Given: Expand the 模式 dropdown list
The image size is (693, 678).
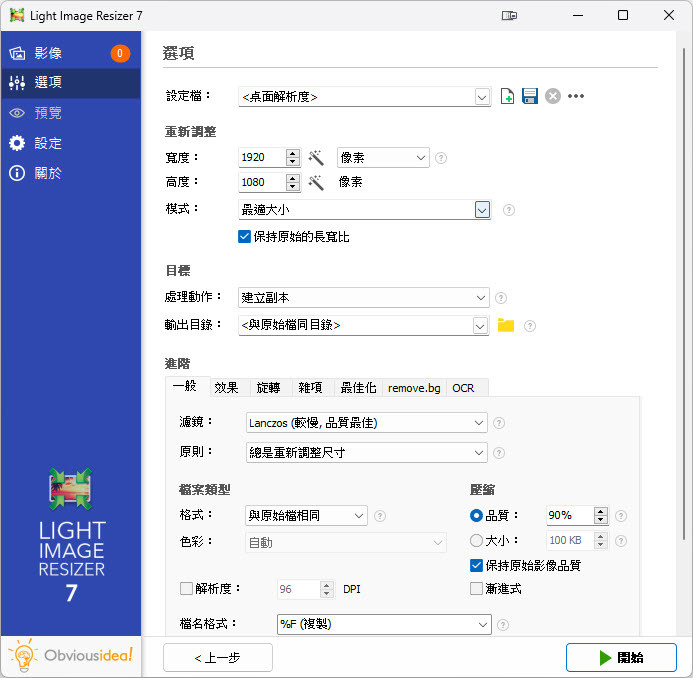Looking at the screenshot, I should click(x=482, y=210).
